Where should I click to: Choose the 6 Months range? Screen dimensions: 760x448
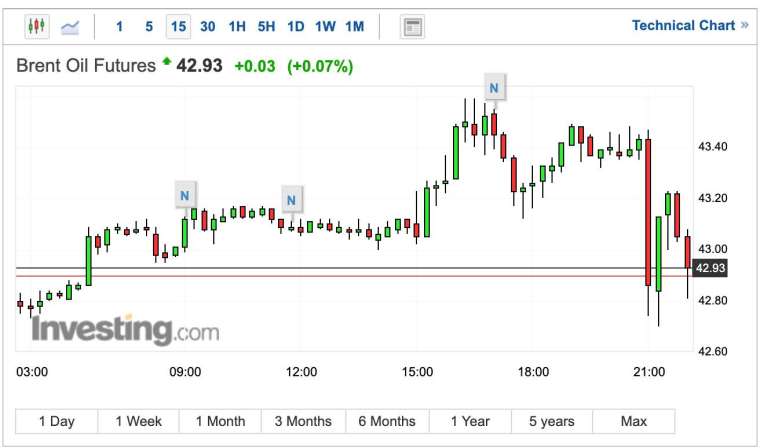click(x=387, y=421)
